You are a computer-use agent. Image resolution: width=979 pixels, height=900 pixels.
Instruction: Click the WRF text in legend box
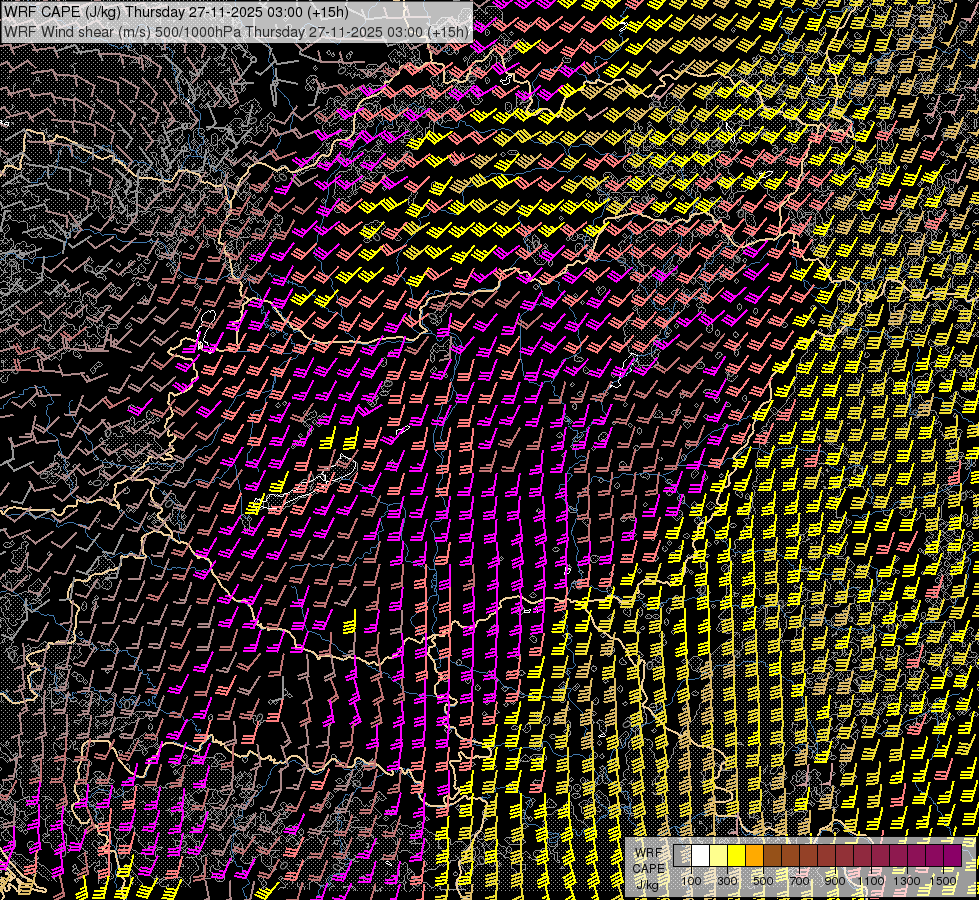648,853
